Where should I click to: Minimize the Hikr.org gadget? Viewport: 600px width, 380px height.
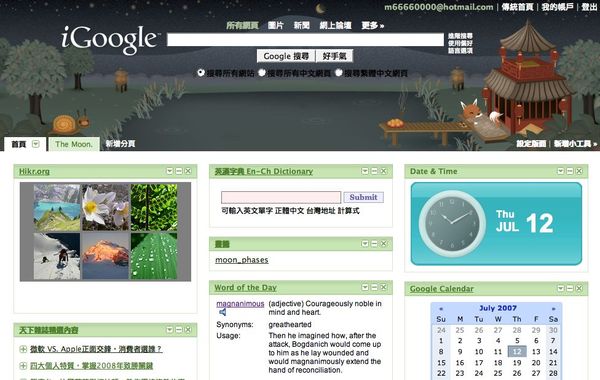tap(179, 171)
